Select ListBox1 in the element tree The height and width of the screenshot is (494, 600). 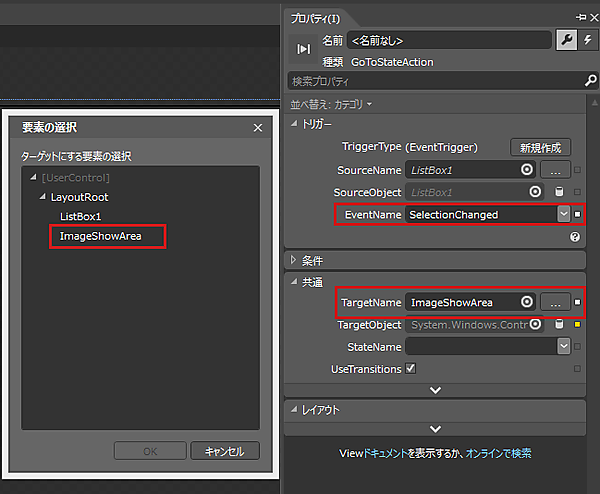point(80,217)
